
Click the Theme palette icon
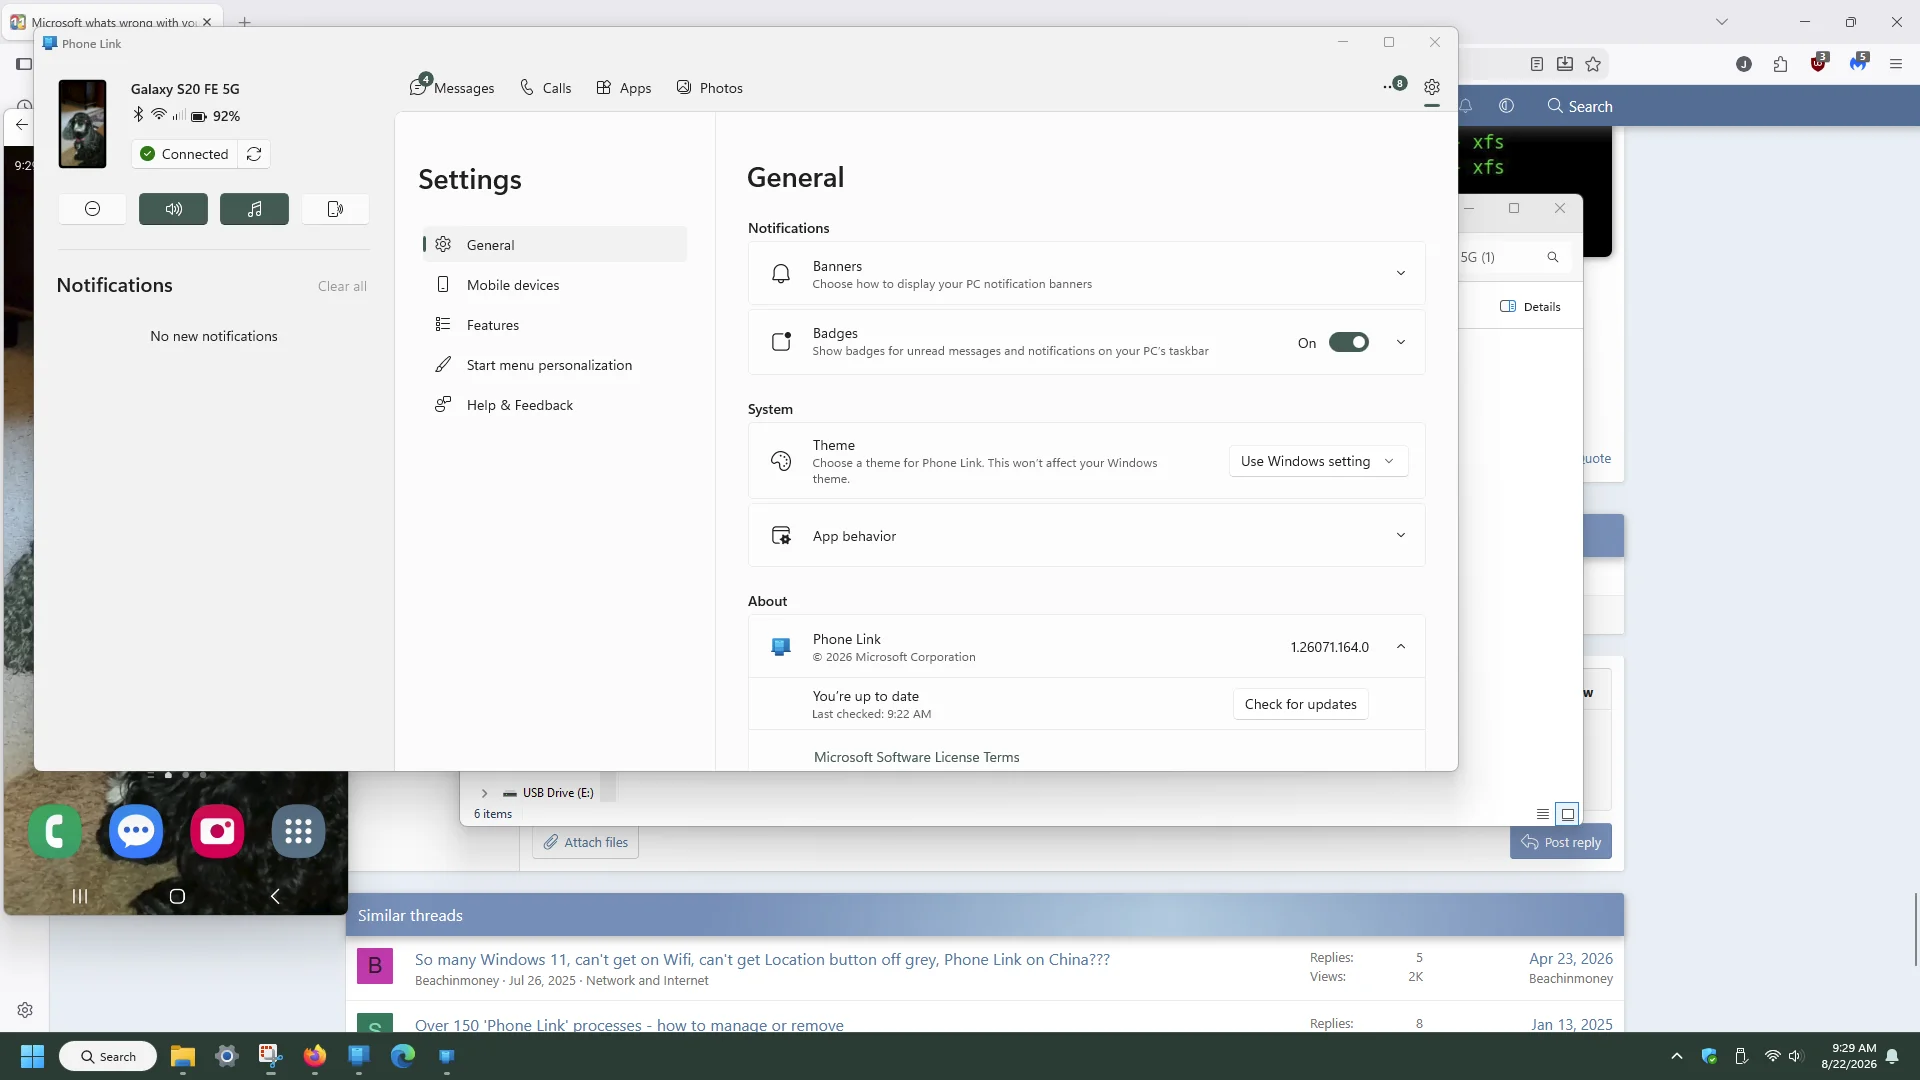tap(781, 461)
